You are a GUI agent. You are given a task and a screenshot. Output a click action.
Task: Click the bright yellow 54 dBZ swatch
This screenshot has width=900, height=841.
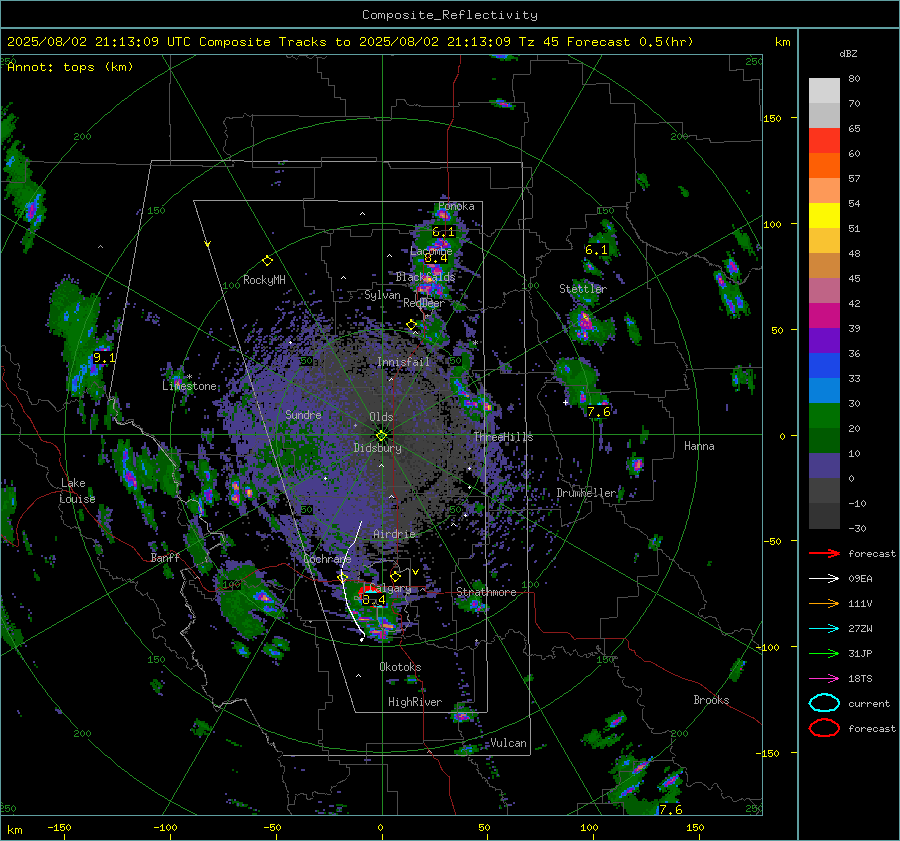click(x=824, y=215)
